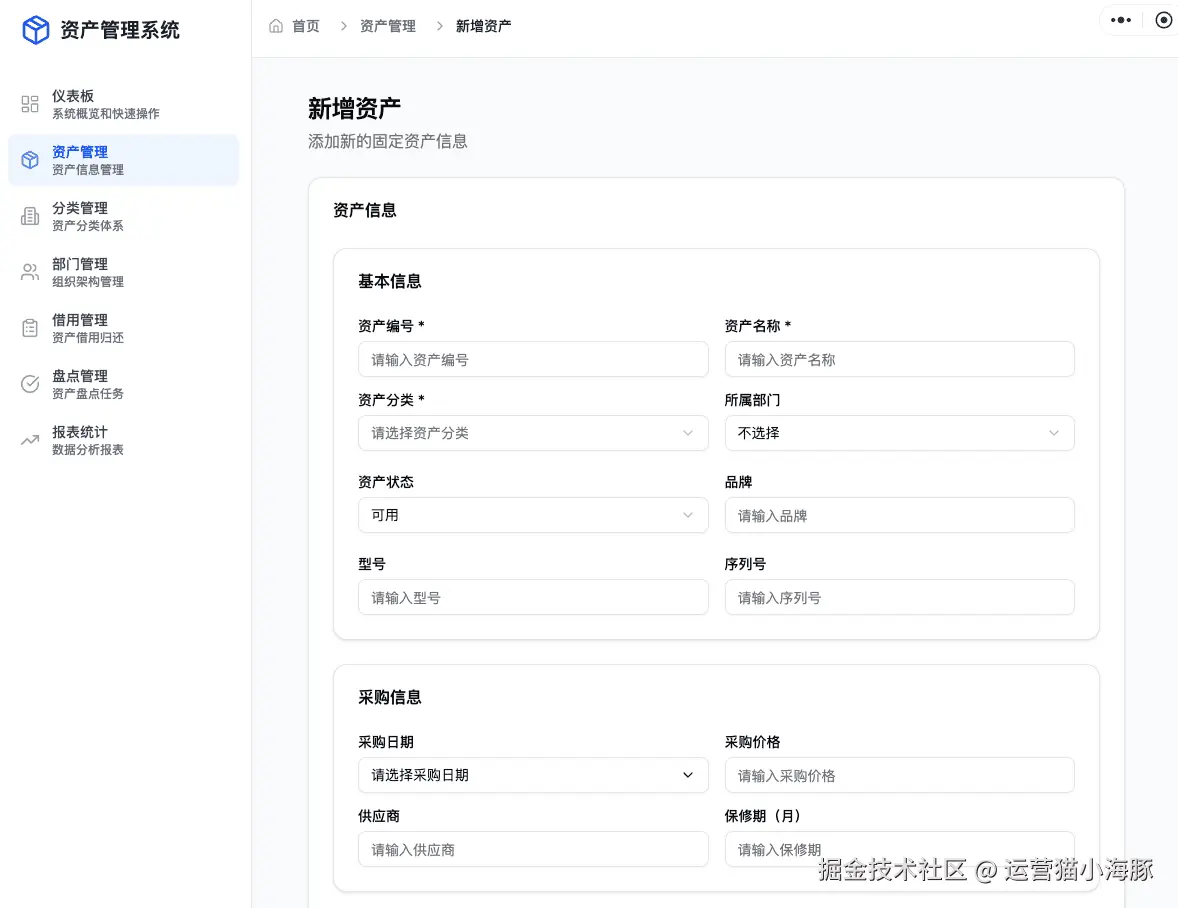Screen dimensions: 1178x908
Task: Open 盘点管理 sidebar item
Action: (x=123, y=384)
